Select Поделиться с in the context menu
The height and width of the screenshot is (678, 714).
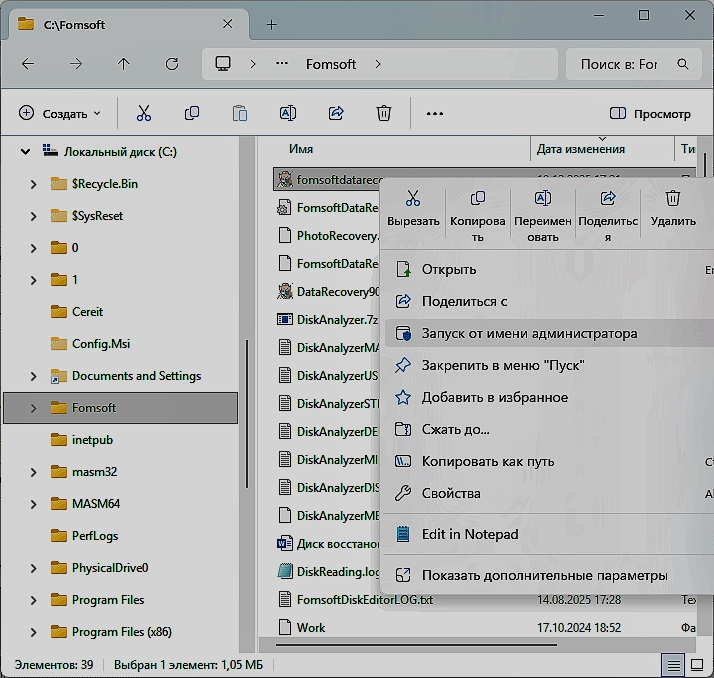coord(551,301)
